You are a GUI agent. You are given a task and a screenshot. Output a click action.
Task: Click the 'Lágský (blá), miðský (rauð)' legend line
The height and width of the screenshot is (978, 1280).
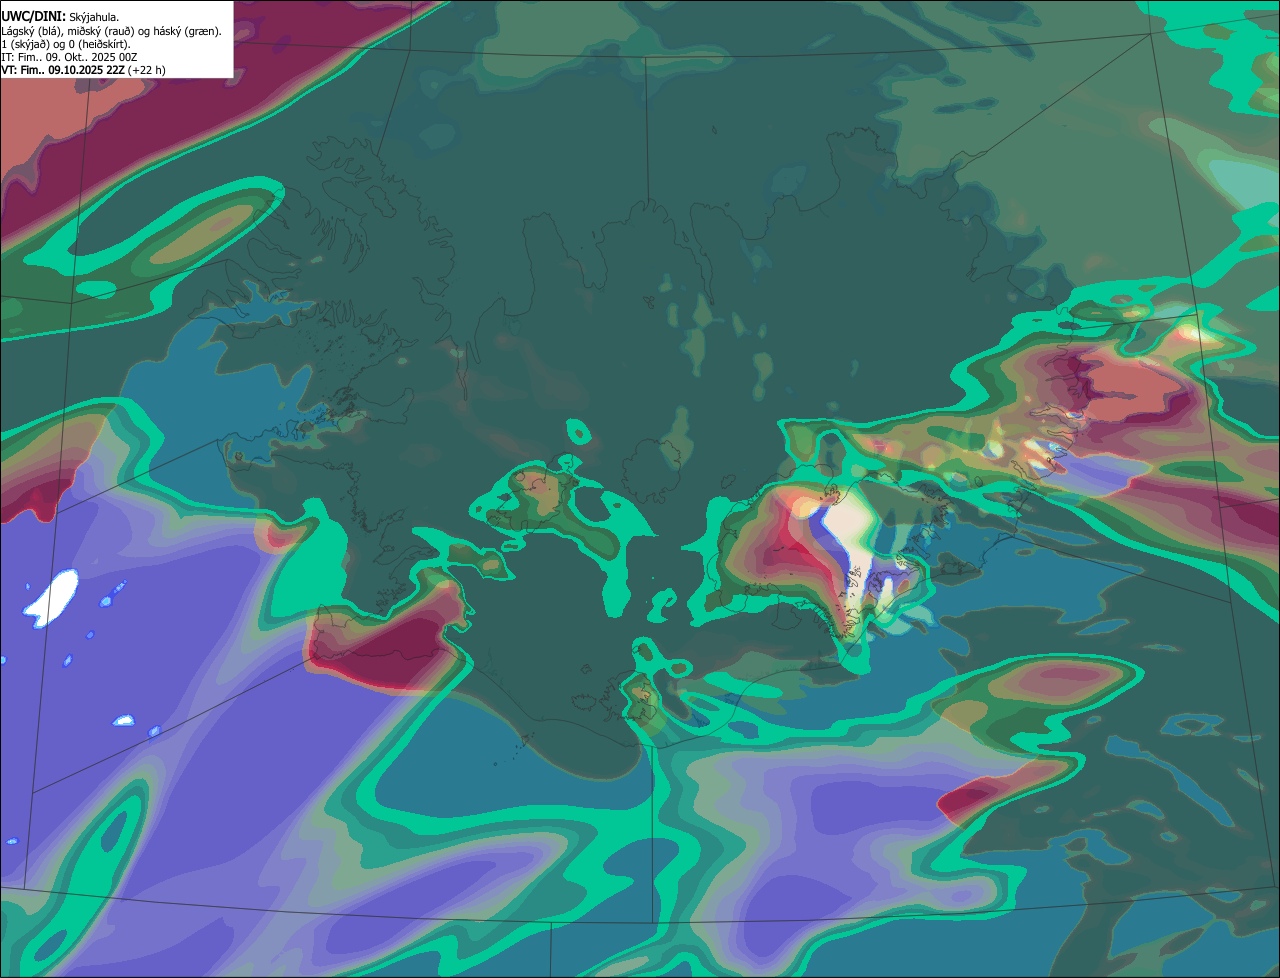click(112, 31)
